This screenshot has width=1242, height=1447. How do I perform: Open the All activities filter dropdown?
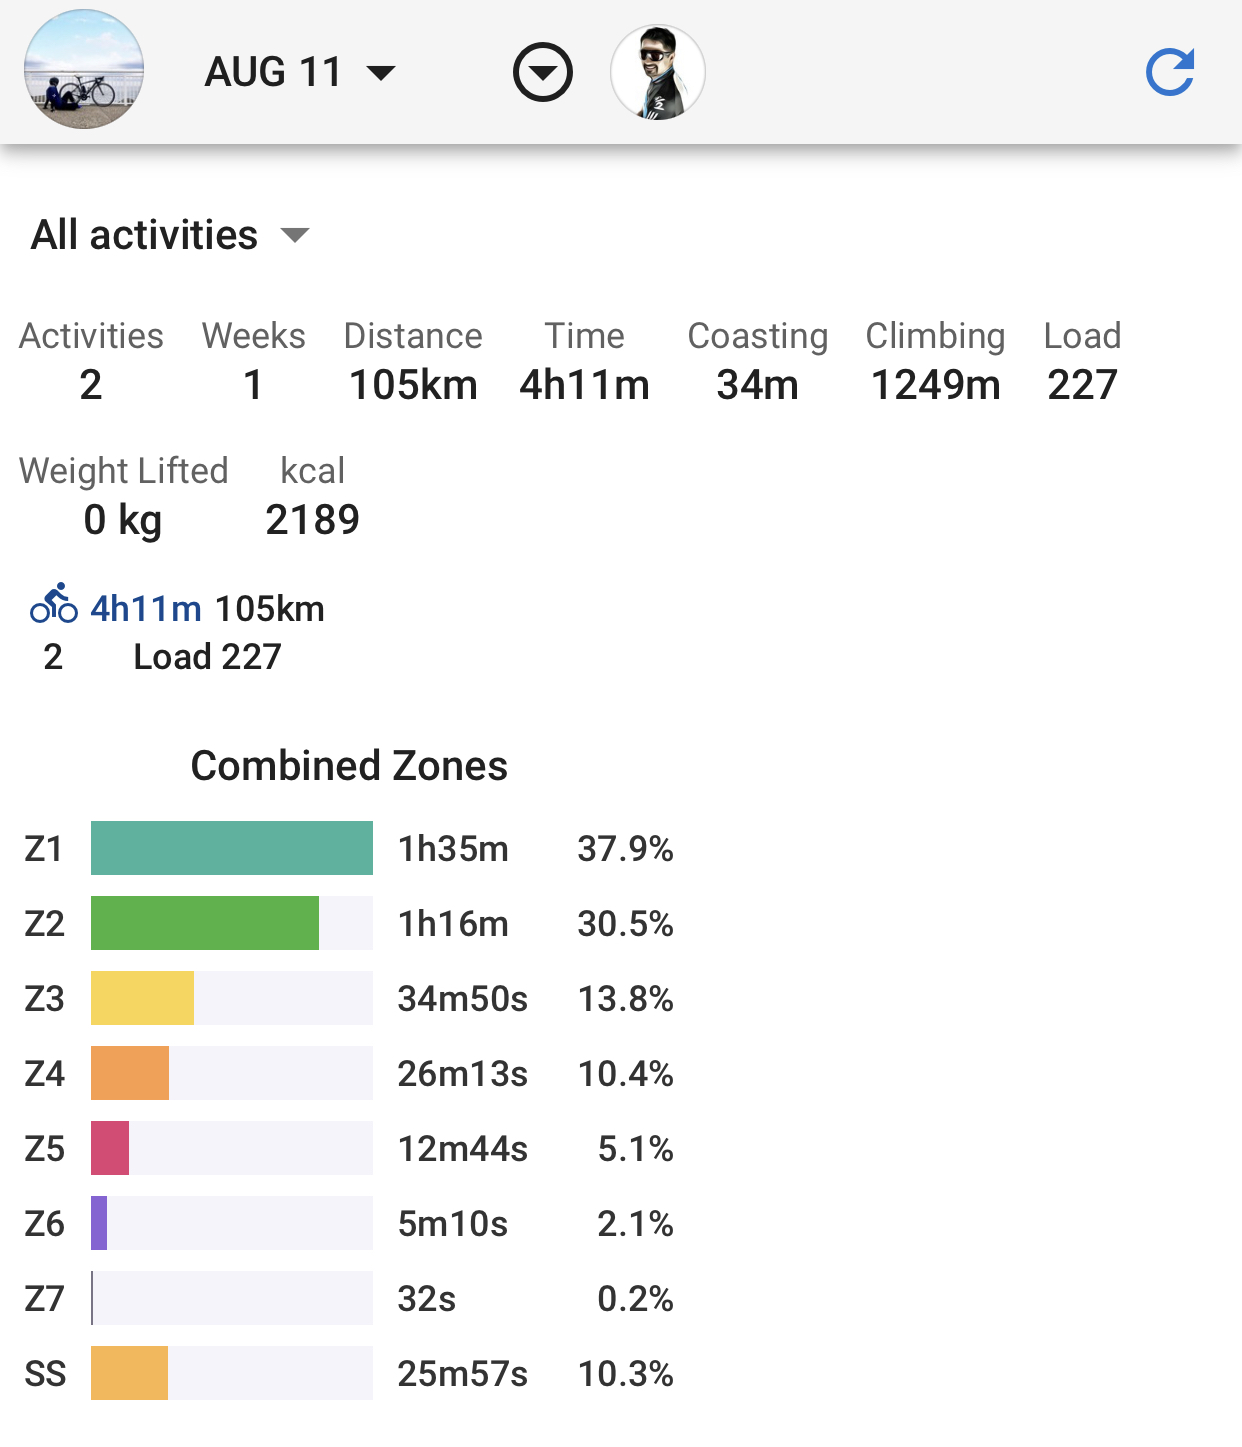(170, 235)
